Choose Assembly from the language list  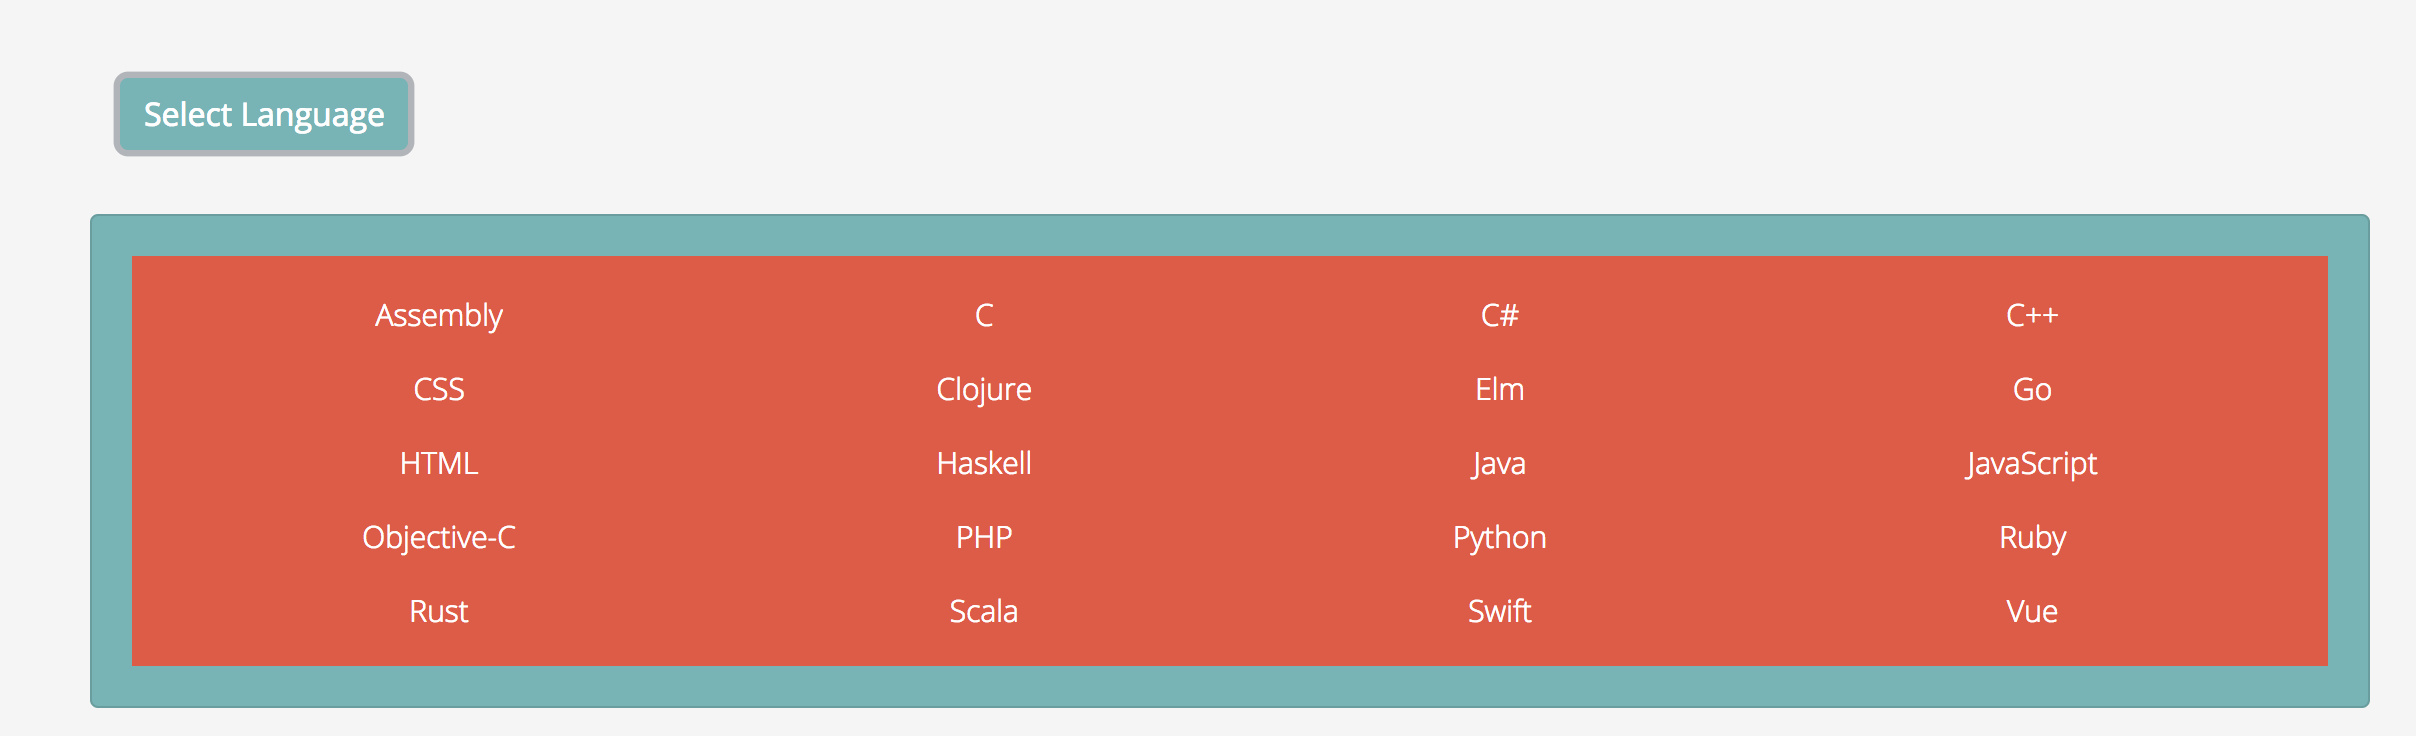(x=439, y=315)
